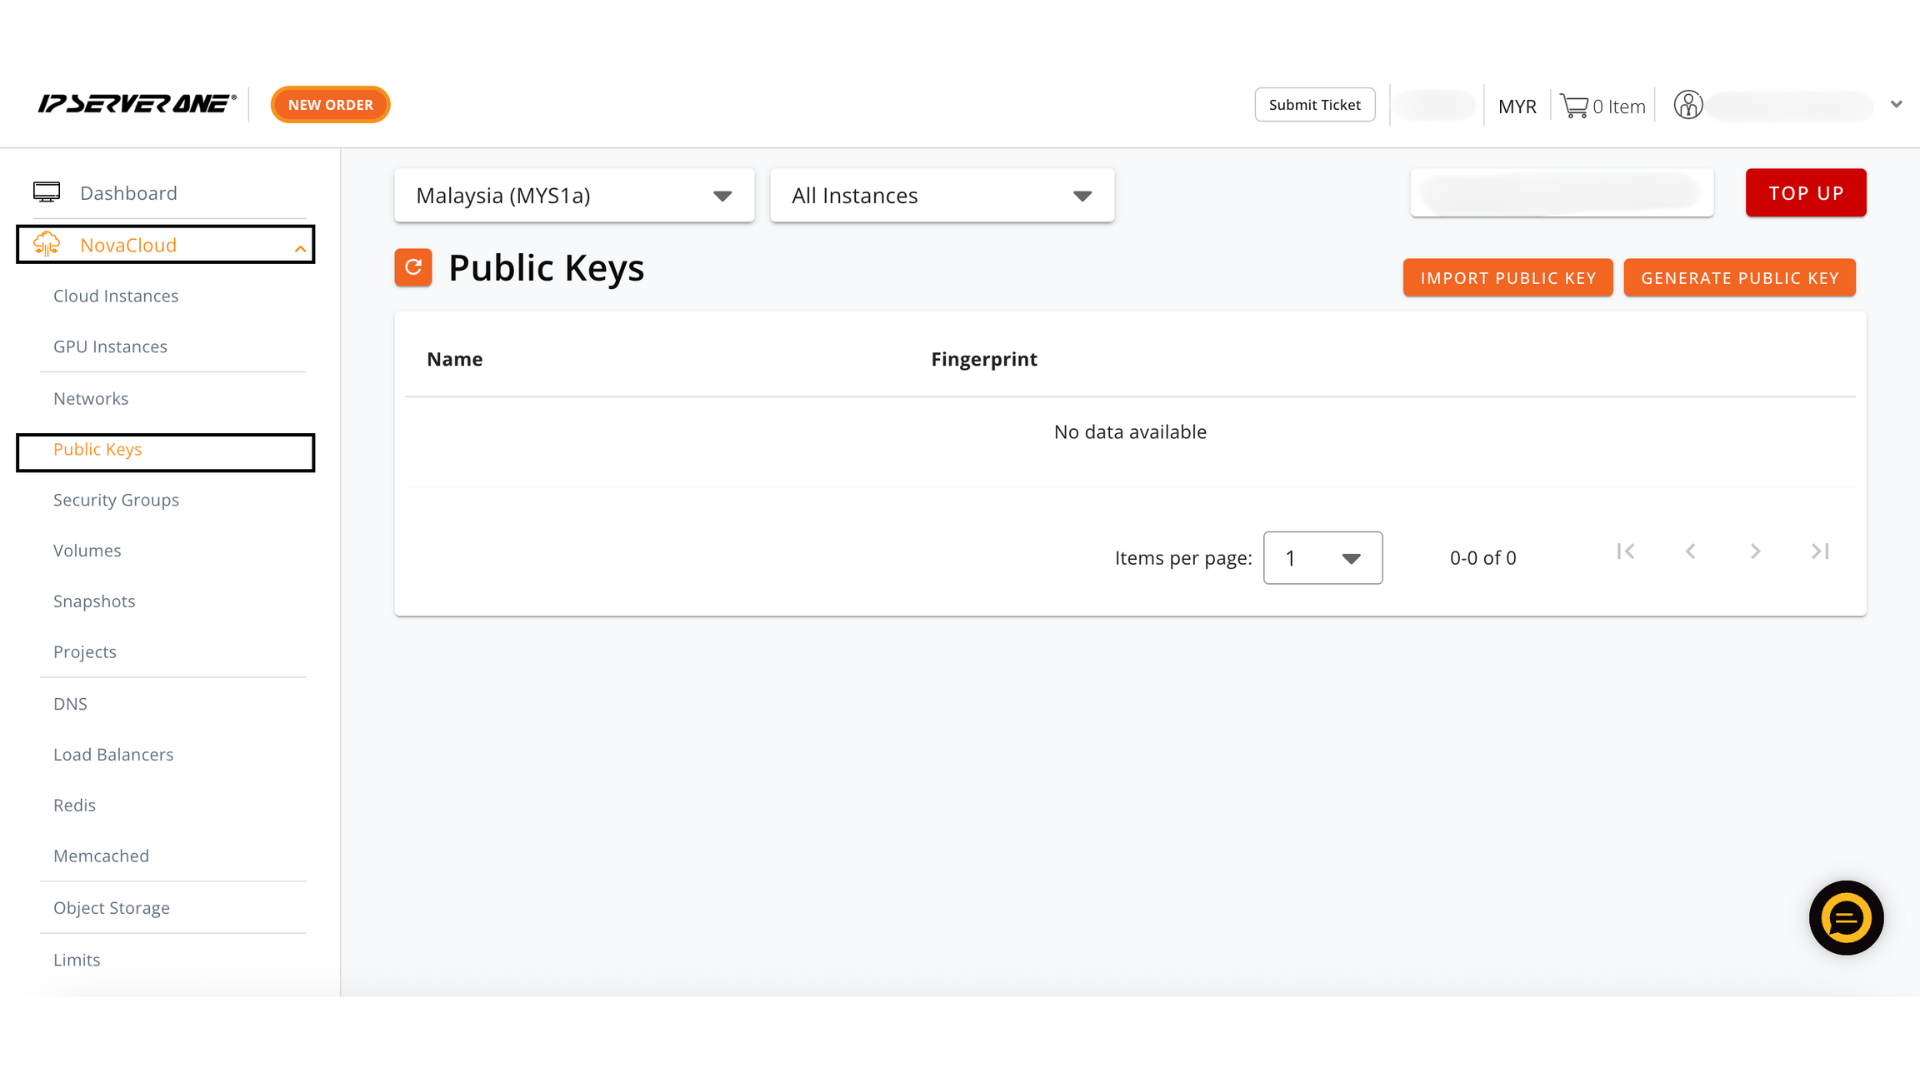The width and height of the screenshot is (1920, 1080).
Task: Go to Dashboard in the sidebar
Action: coord(128,193)
